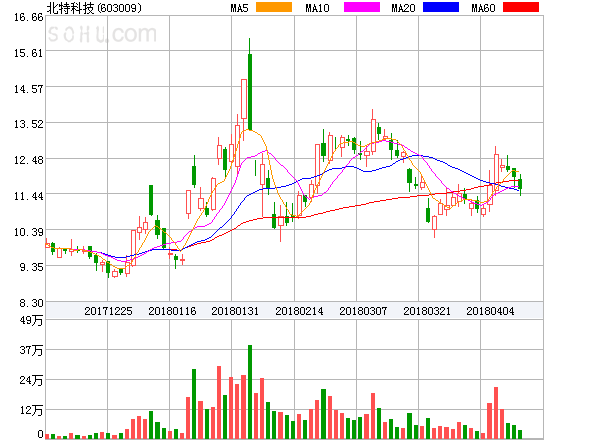The height and width of the screenshot is (440, 600).
Task: Click the magenta MA10 legend swatch
Action: (x=362, y=7)
